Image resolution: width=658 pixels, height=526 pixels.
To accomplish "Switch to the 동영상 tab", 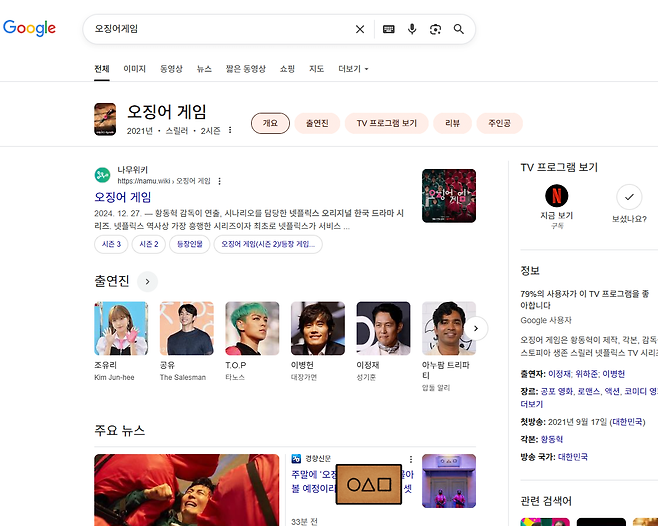I will [171, 69].
